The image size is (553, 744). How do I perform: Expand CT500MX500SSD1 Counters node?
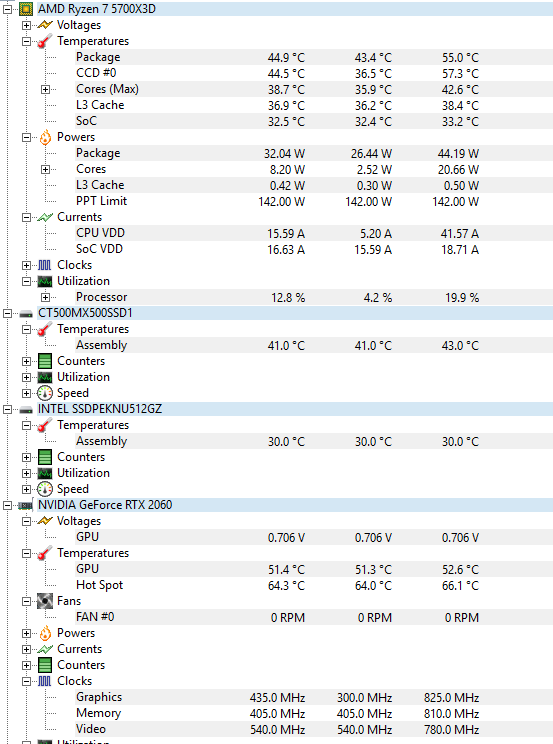[x=27, y=362]
